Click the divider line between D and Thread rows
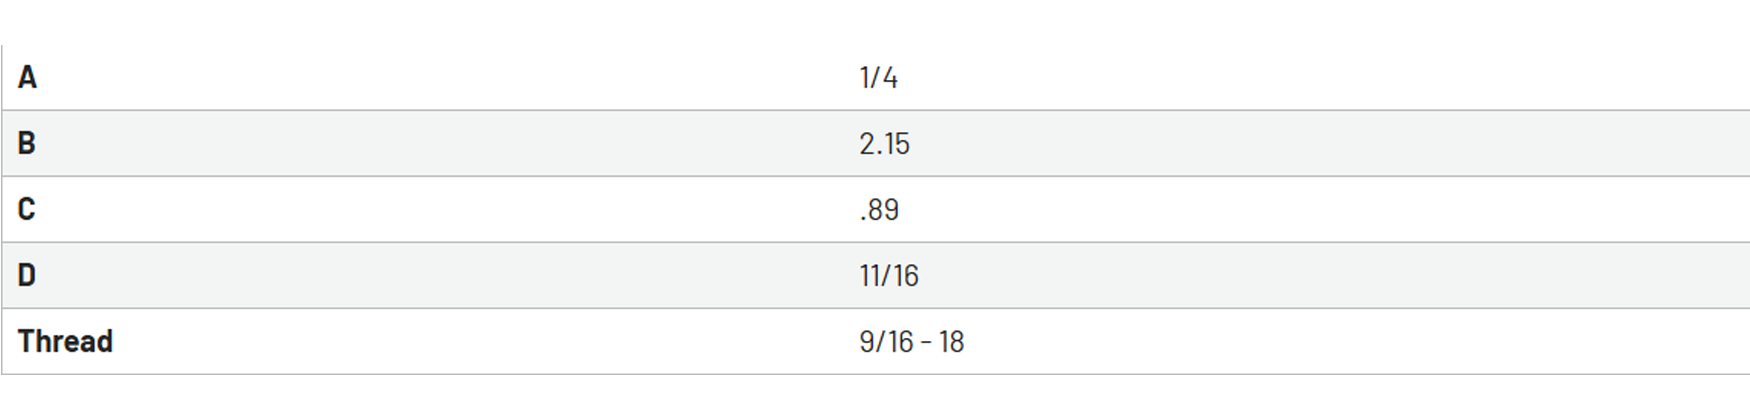The height and width of the screenshot is (420, 1750). pyautogui.click(x=875, y=308)
